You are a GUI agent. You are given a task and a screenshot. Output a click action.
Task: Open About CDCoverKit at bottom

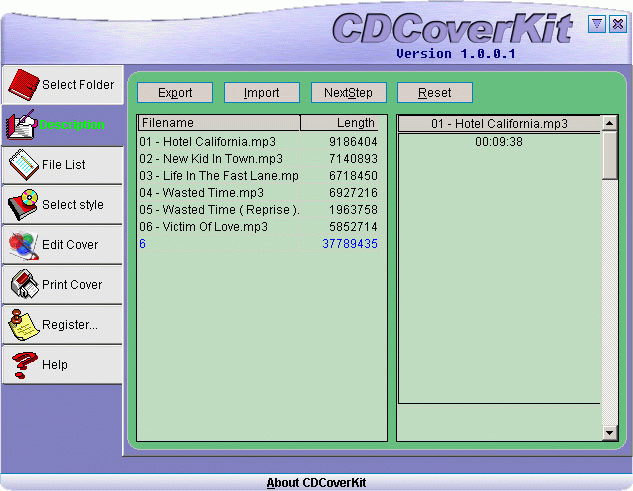coord(316,483)
